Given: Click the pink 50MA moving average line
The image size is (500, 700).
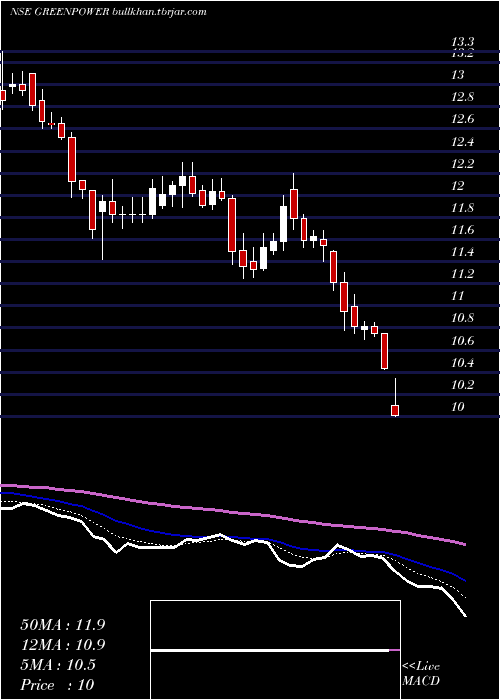Looking at the screenshot, I should pos(232,512).
